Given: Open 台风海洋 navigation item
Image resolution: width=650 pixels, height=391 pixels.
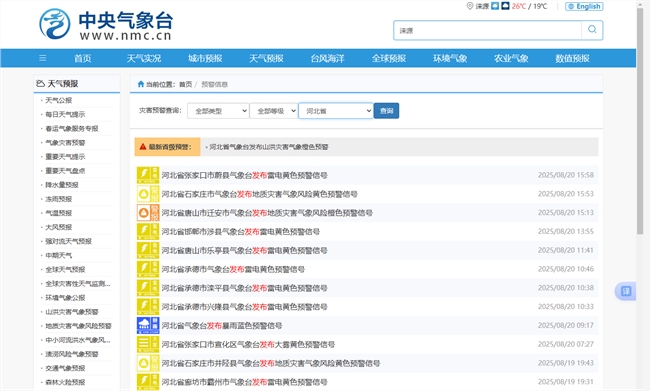Looking at the screenshot, I should [327, 58].
